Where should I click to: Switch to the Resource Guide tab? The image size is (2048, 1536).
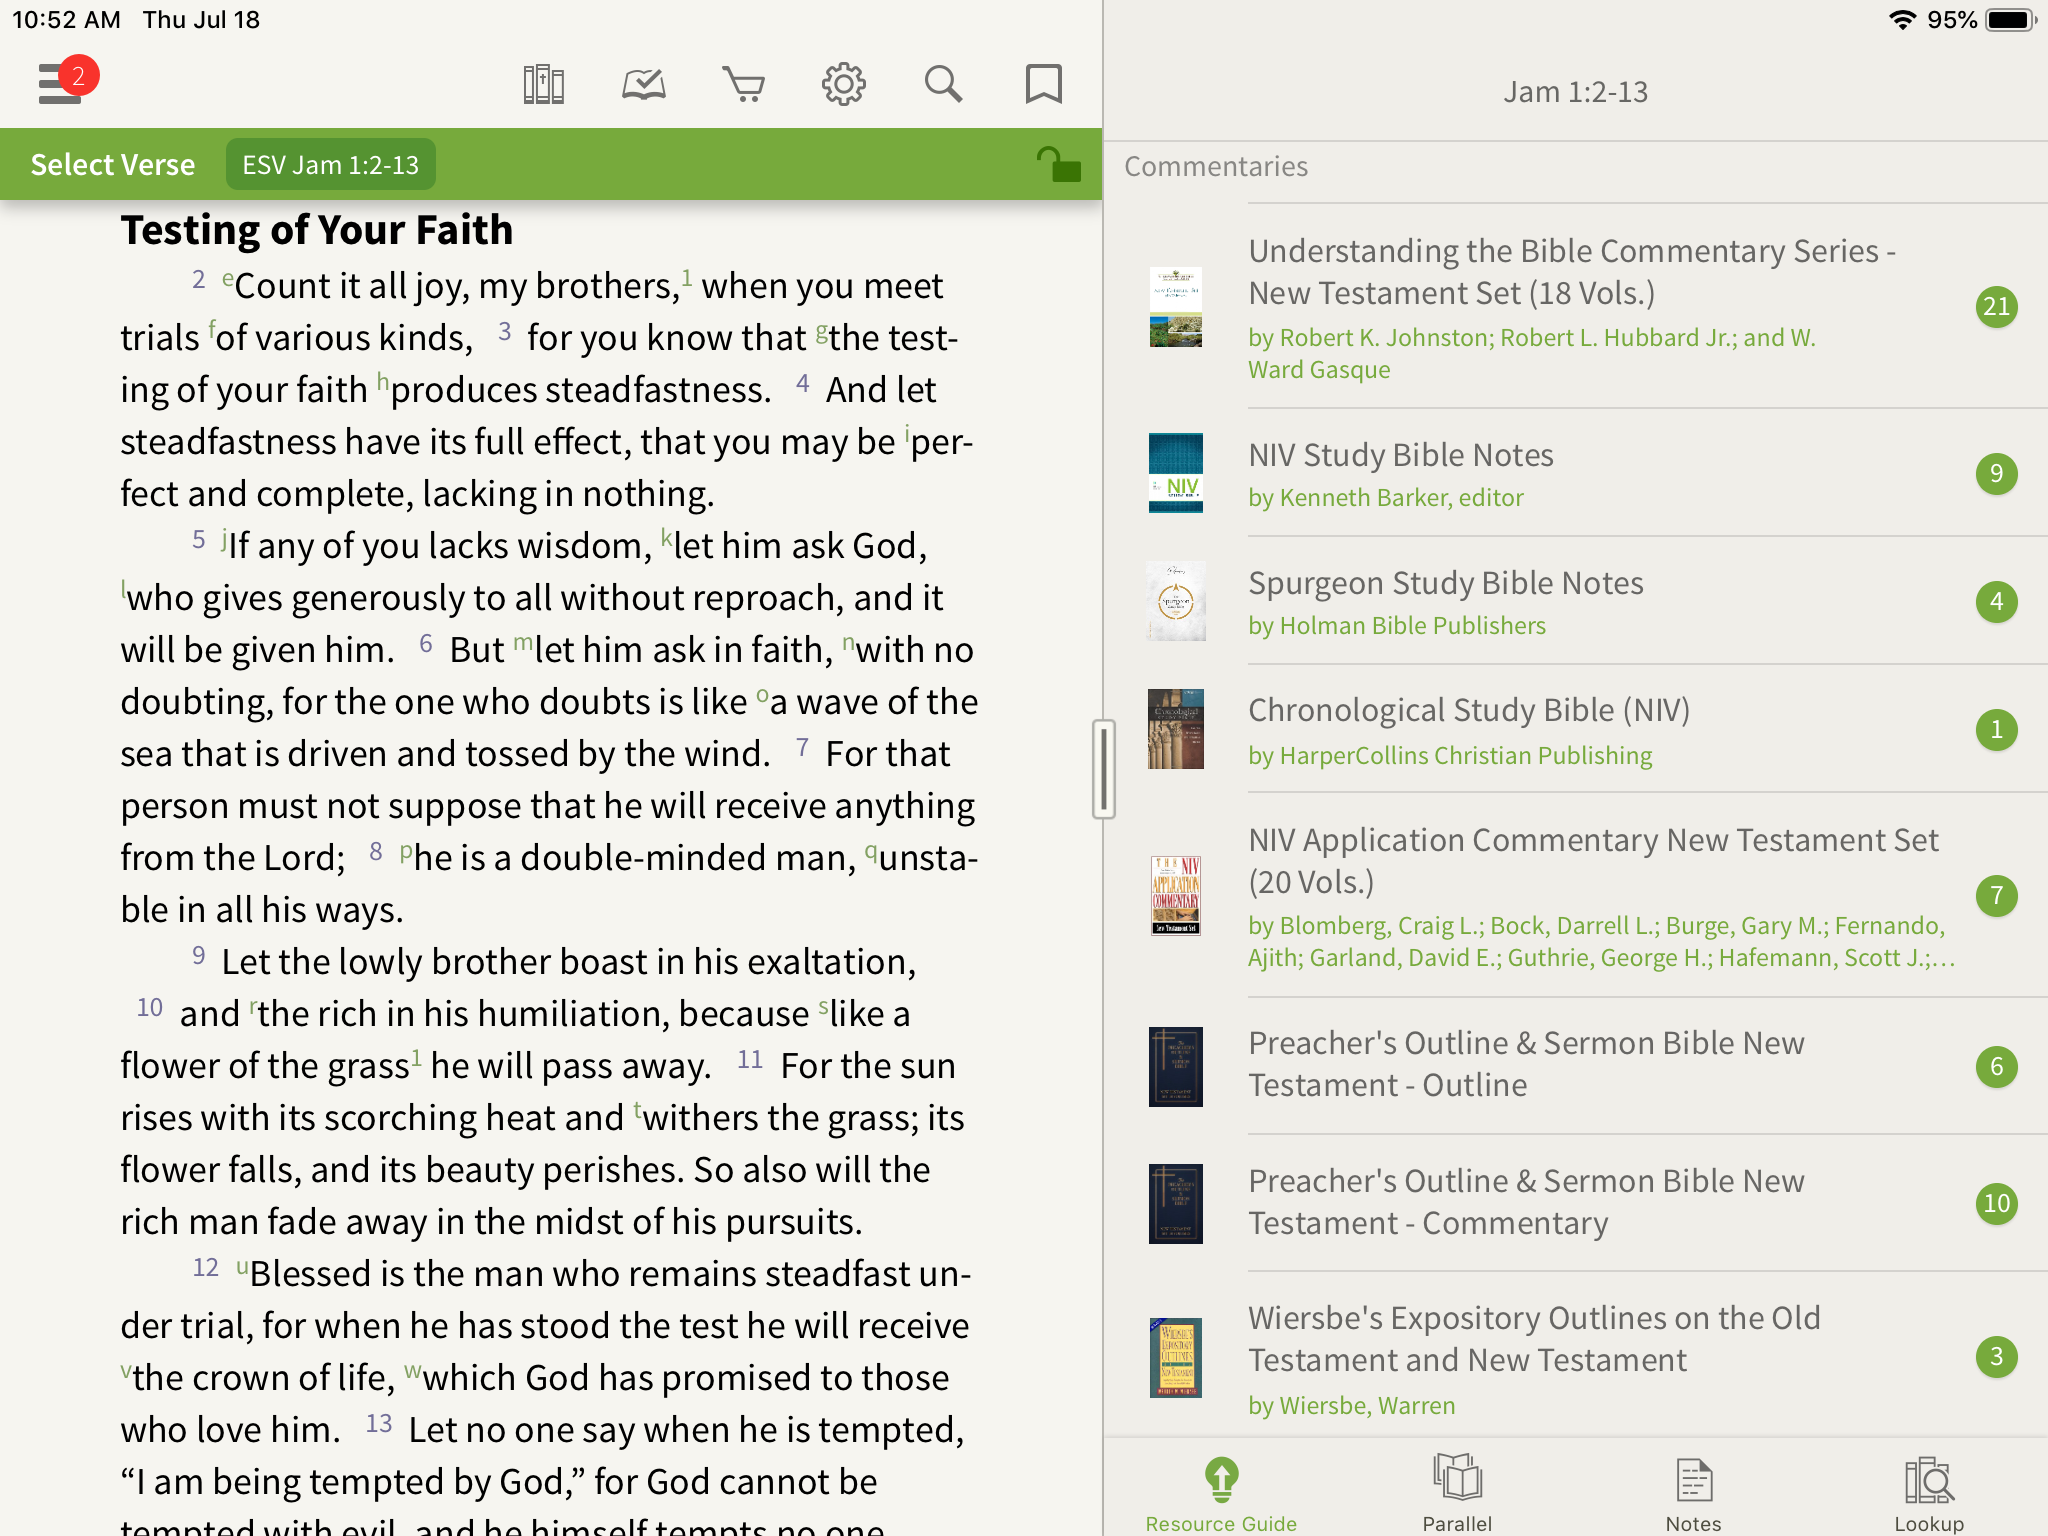coord(1221,1494)
